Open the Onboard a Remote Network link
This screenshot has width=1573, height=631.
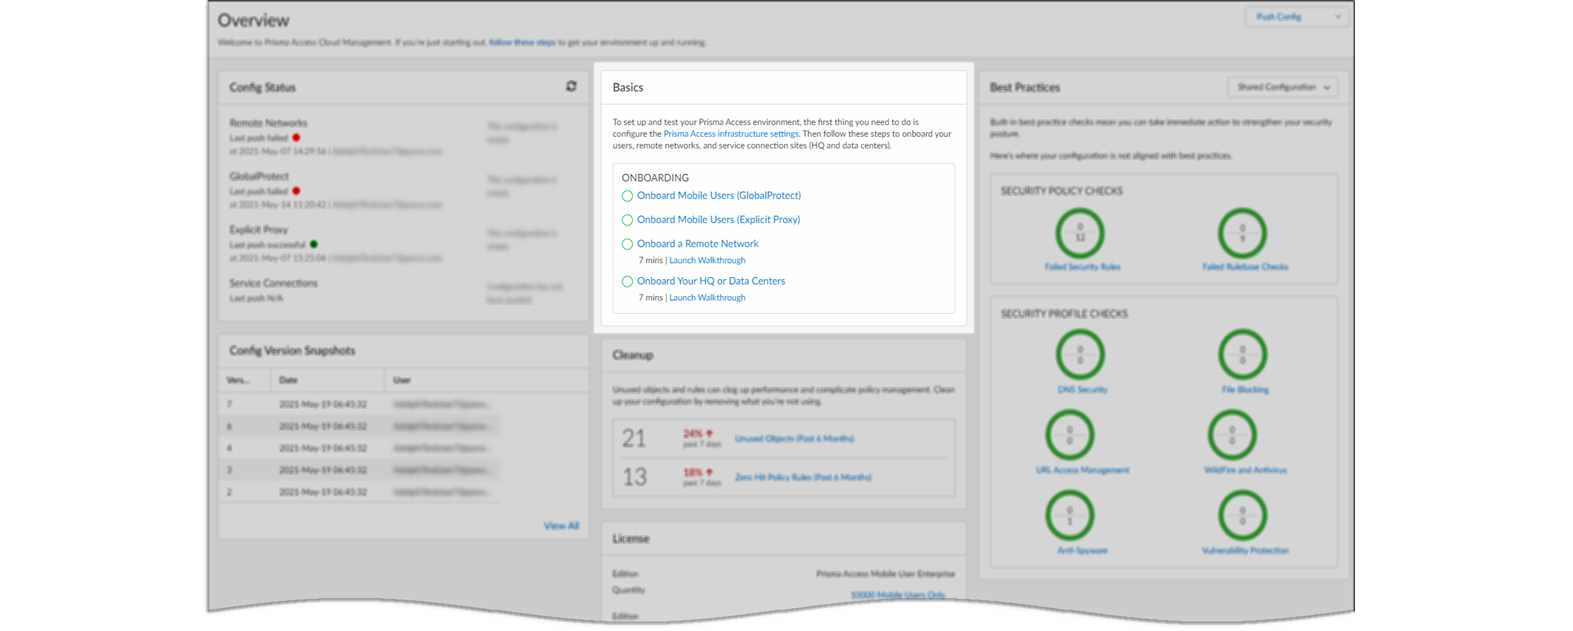tap(697, 244)
